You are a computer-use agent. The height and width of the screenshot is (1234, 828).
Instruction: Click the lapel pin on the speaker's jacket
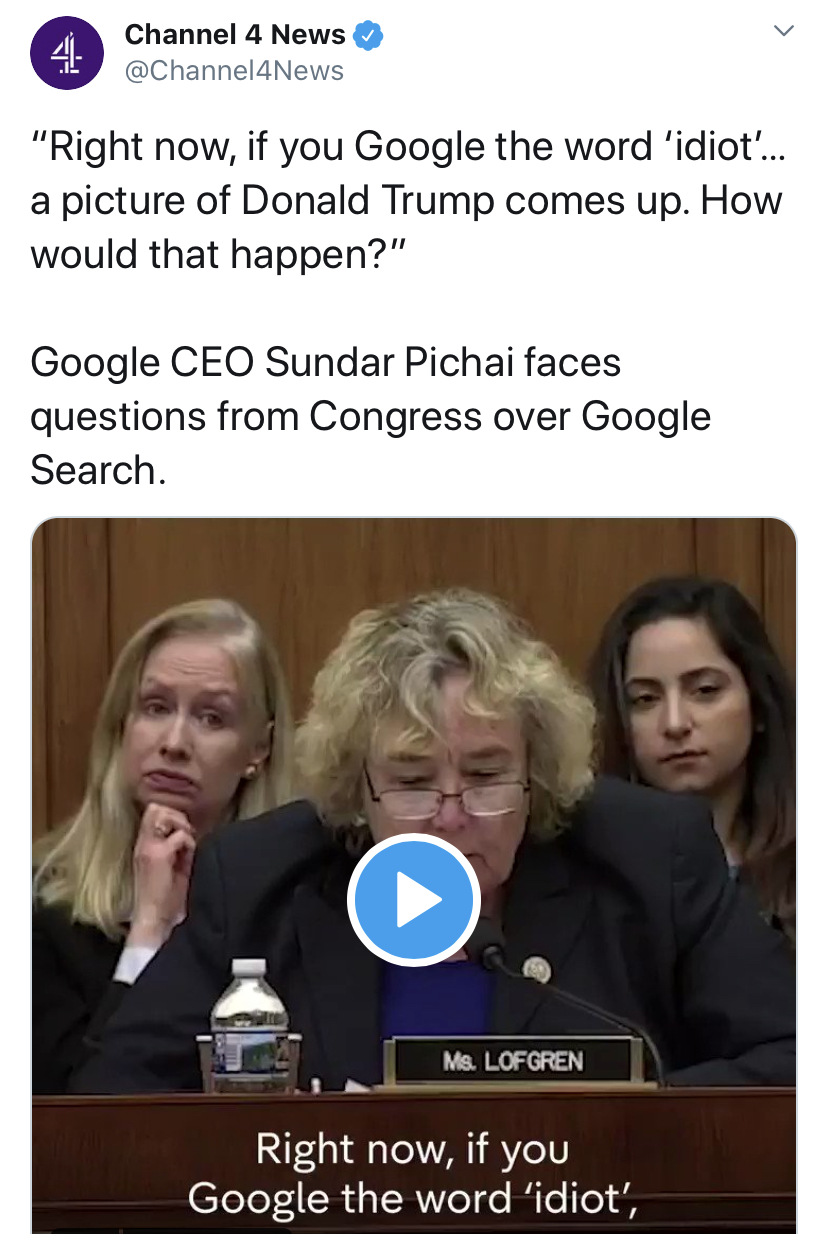coord(537,968)
